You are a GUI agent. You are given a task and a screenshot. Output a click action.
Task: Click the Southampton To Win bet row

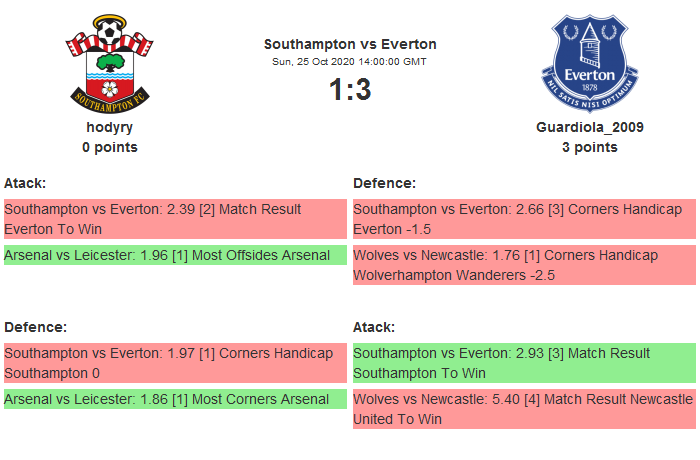[523, 363]
